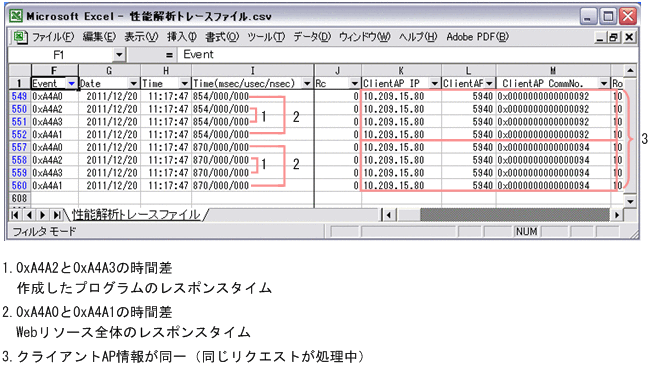Open the 挿入(I) menu

(x=182, y=37)
